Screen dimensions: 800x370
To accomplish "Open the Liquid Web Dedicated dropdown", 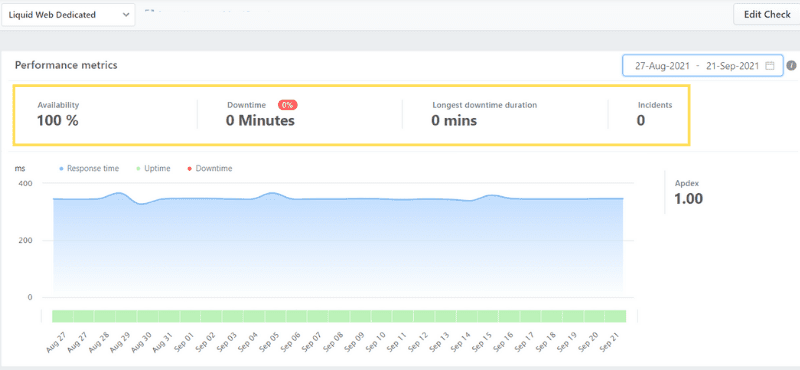I will coord(68,15).
